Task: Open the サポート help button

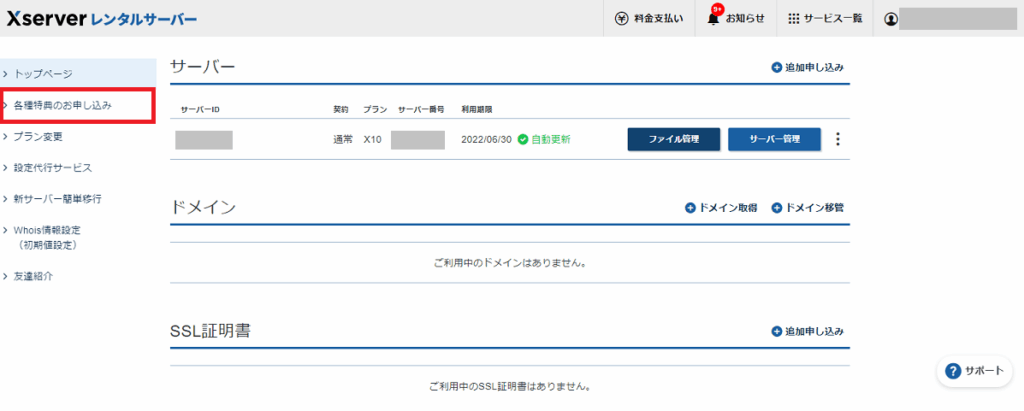Action: pyautogui.click(x=973, y=371)
